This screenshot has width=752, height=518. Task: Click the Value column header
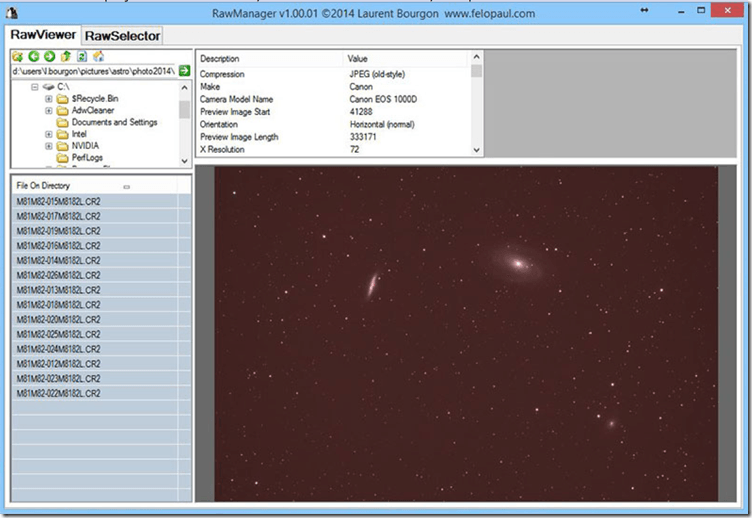[x=407, y=59]
